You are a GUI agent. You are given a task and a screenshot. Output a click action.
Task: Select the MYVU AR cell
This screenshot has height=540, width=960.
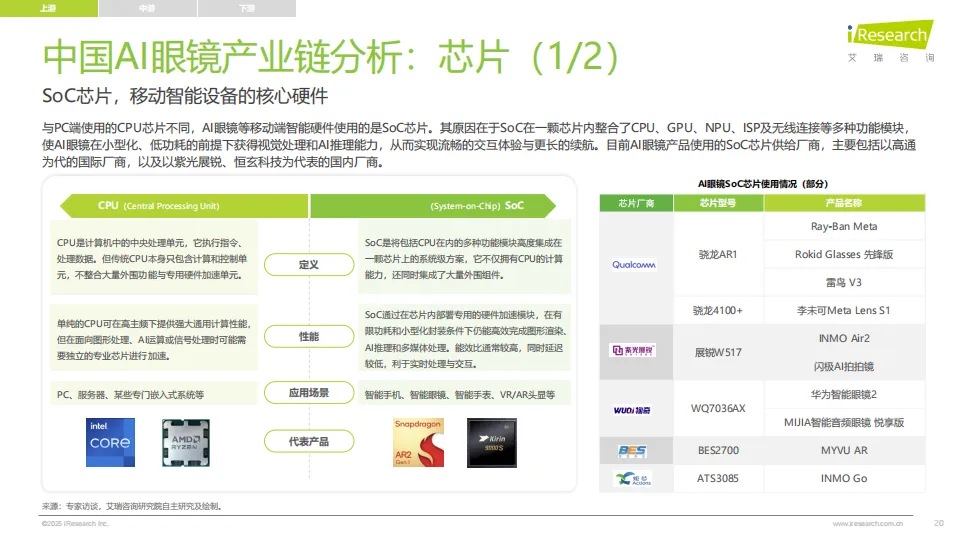[844, 451]
